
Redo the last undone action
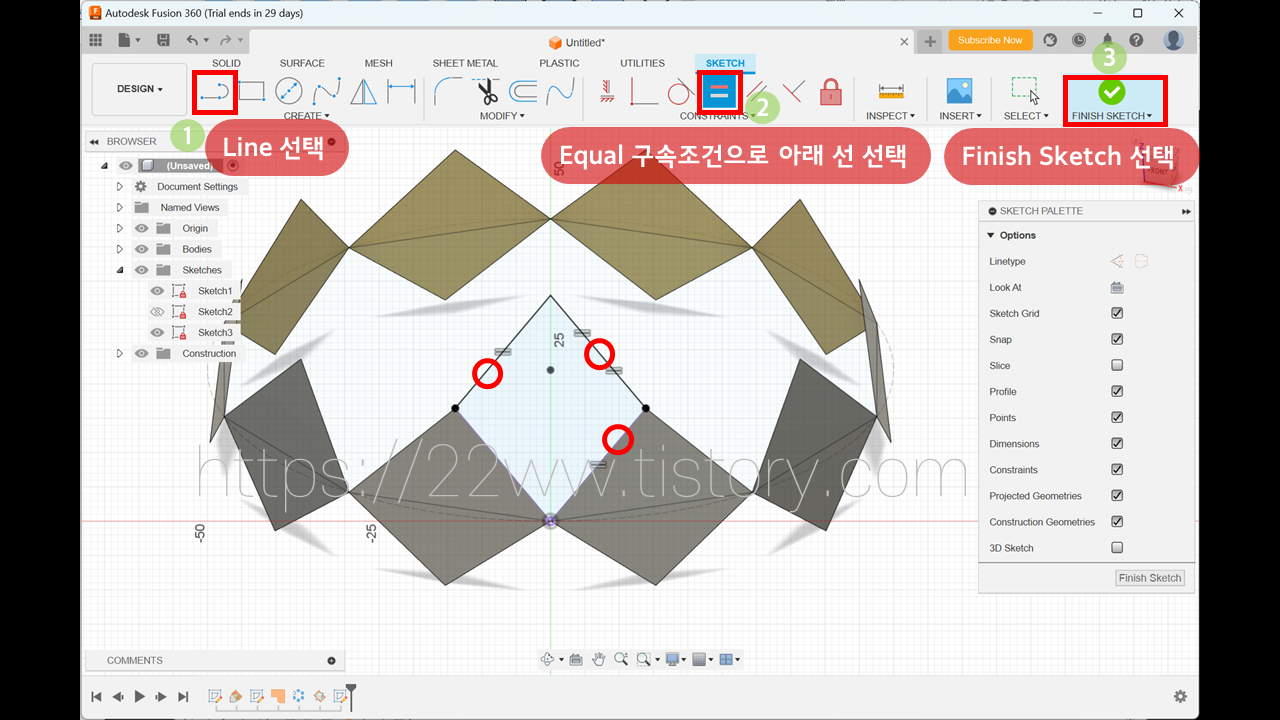[225, 40]
